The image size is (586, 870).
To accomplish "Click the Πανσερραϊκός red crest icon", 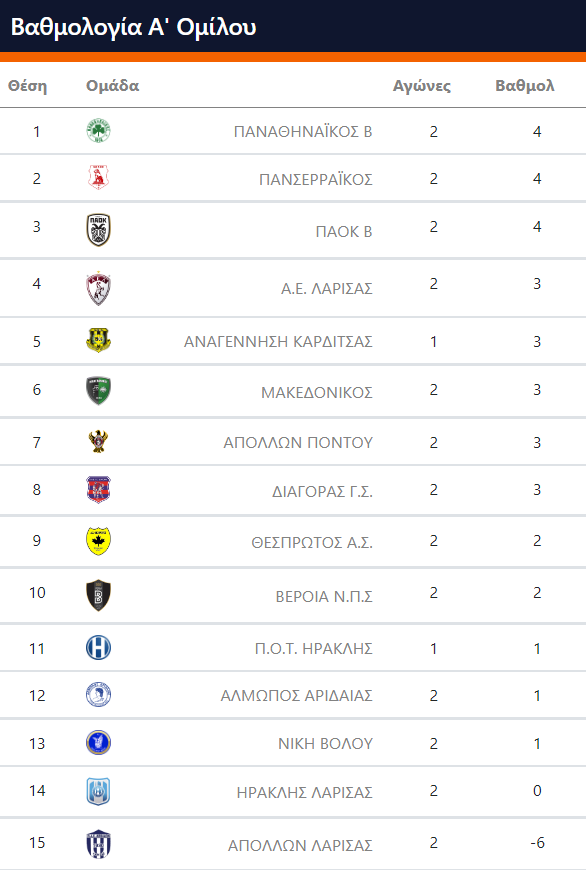I will (99, 178).
